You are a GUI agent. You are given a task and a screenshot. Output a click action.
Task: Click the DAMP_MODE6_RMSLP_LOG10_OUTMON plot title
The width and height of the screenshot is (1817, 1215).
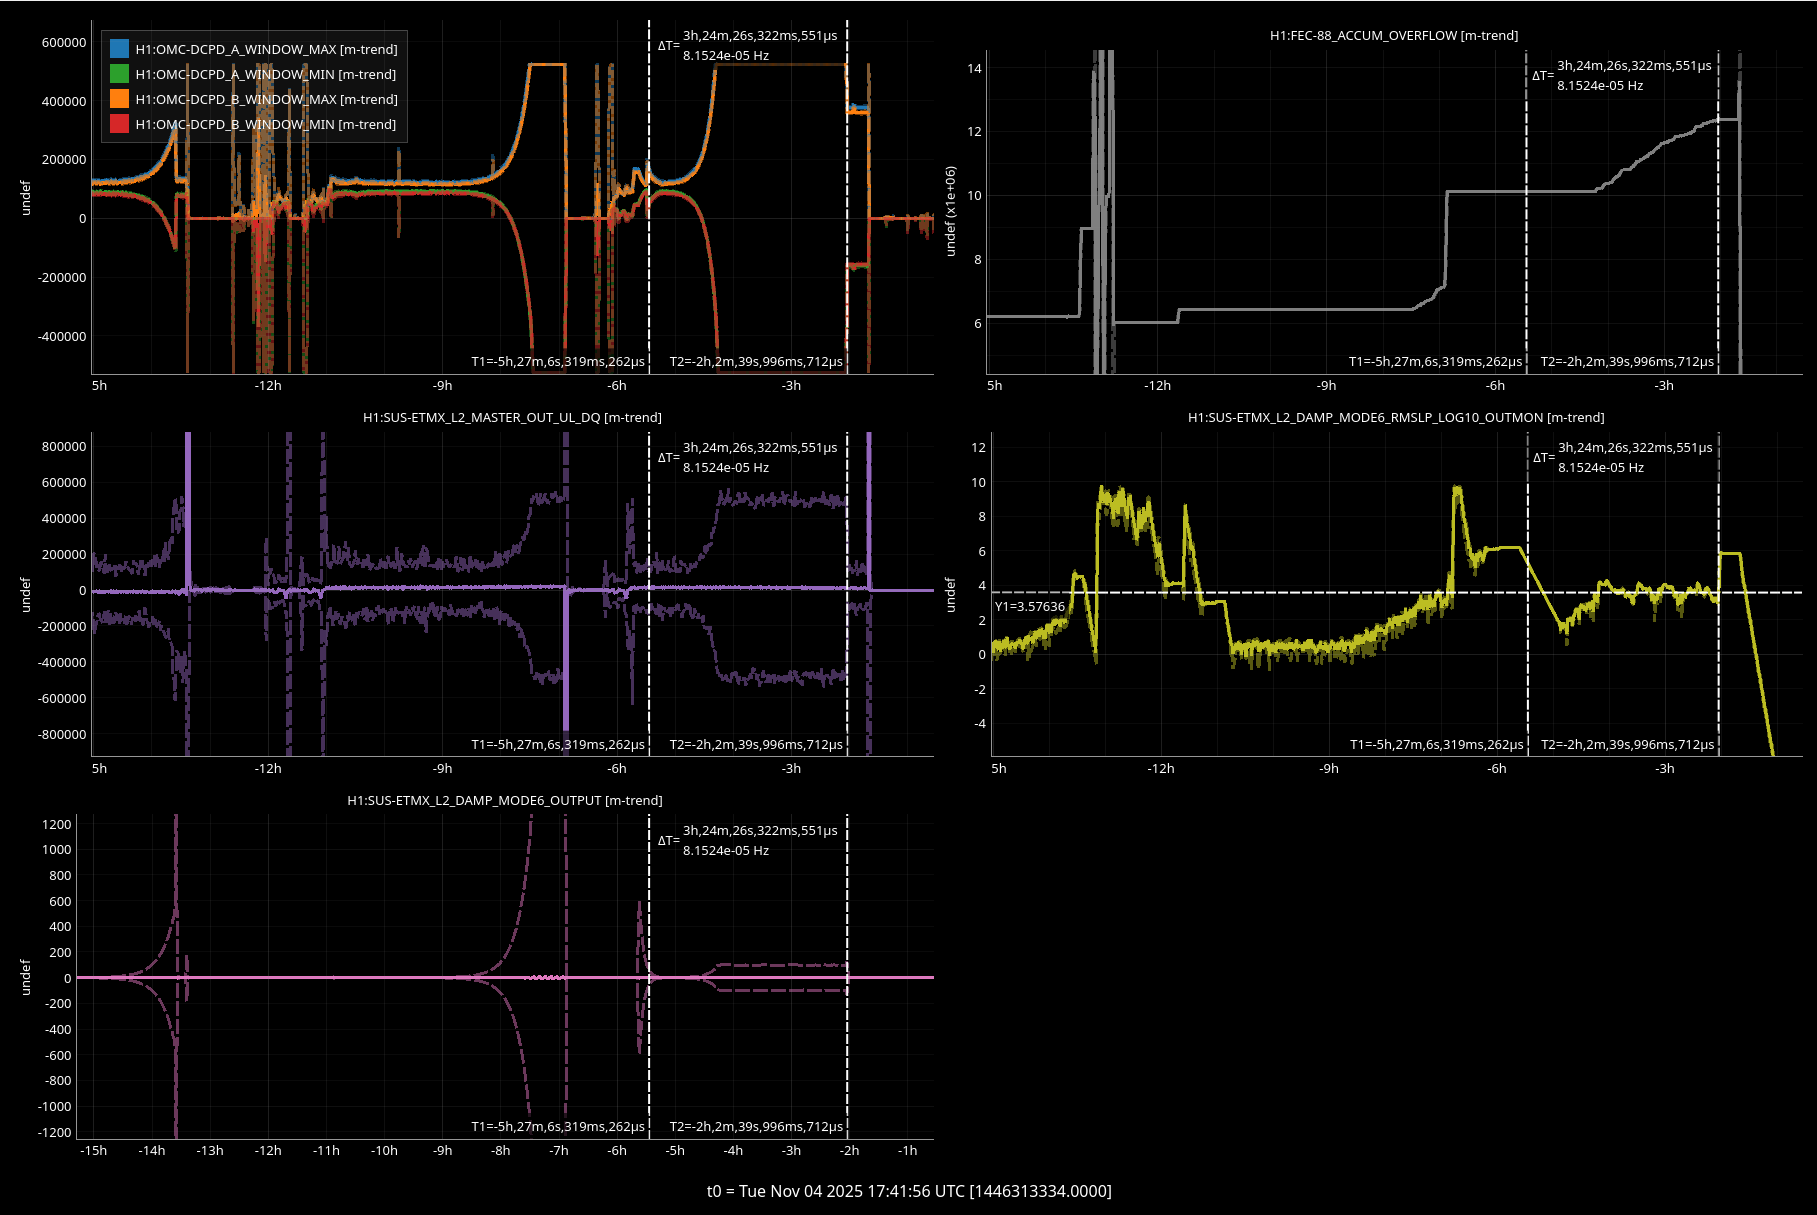click(x=1395, y=417)
